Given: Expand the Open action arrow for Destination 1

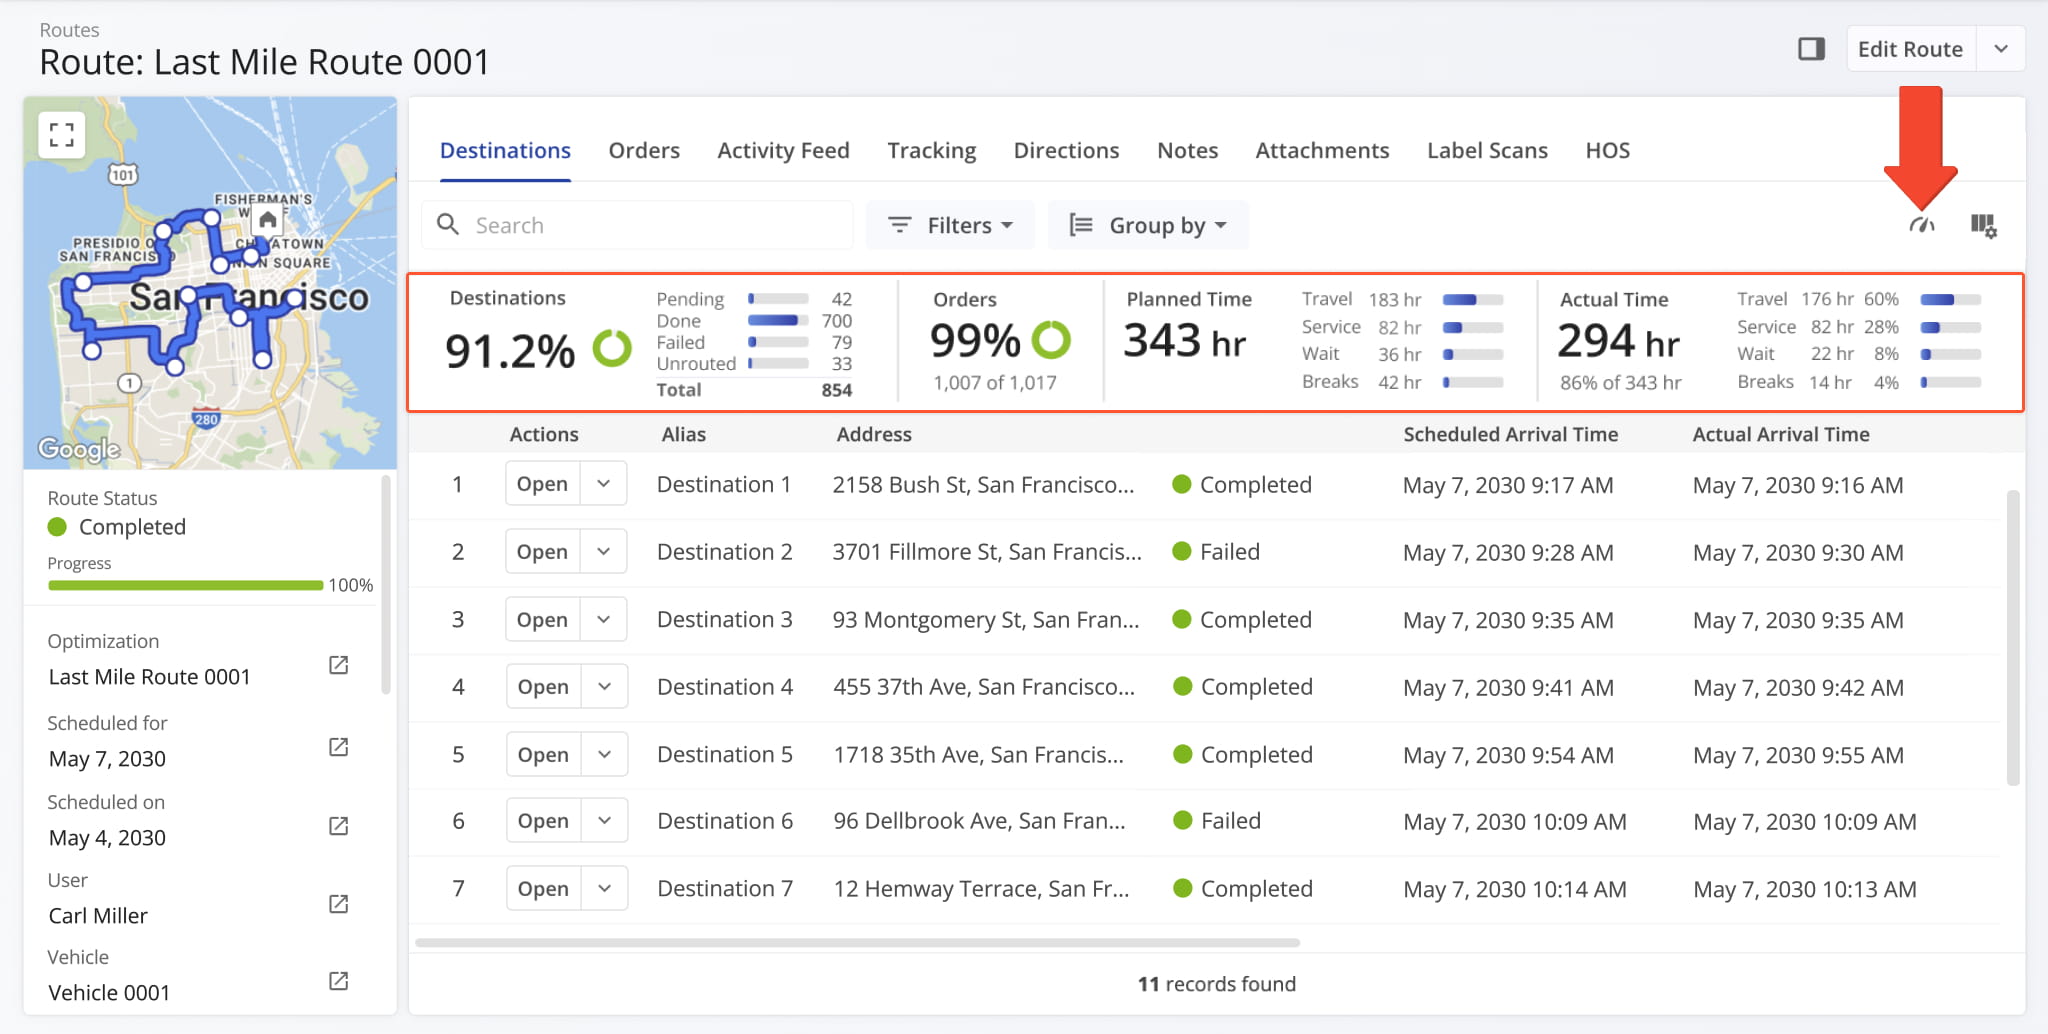Looking at the screenshot, I should pyautogui.click(x=604, y=484).
